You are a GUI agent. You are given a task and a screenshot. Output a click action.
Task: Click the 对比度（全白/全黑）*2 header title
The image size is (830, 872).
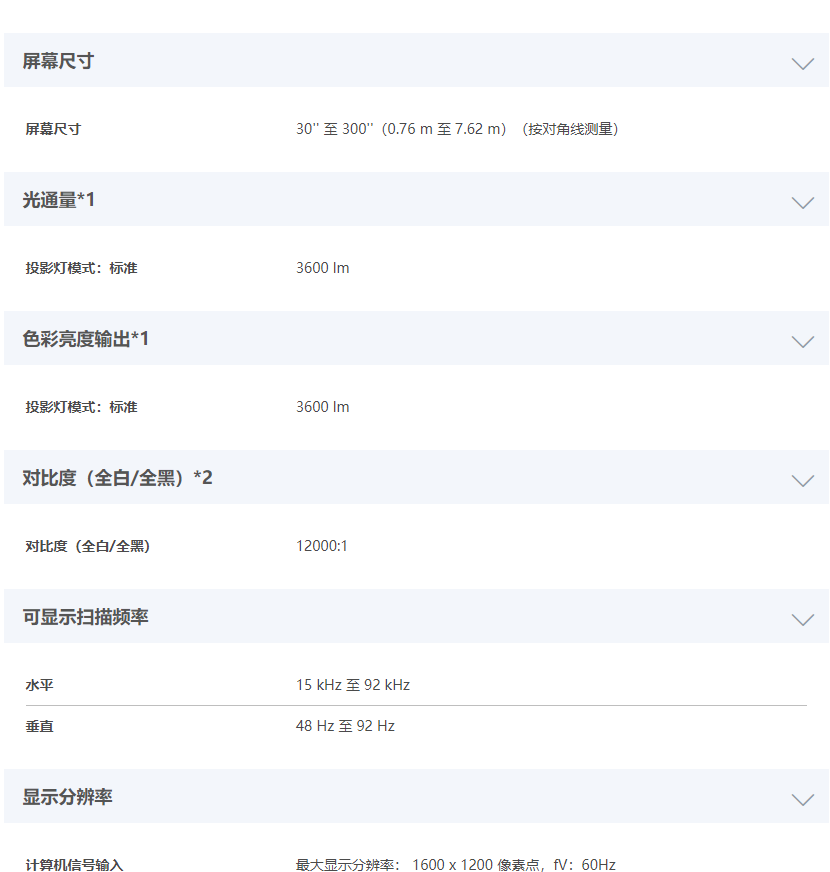click(117, 478)
